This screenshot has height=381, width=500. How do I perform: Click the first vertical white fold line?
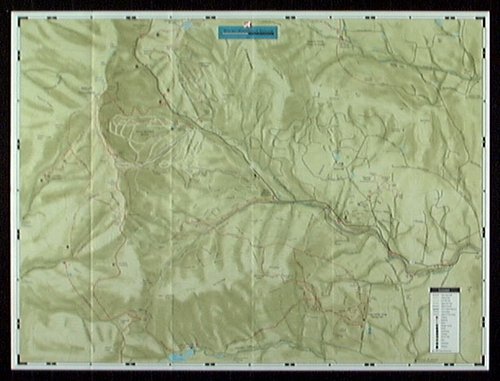pyautogui.click(x=91, y=190)
